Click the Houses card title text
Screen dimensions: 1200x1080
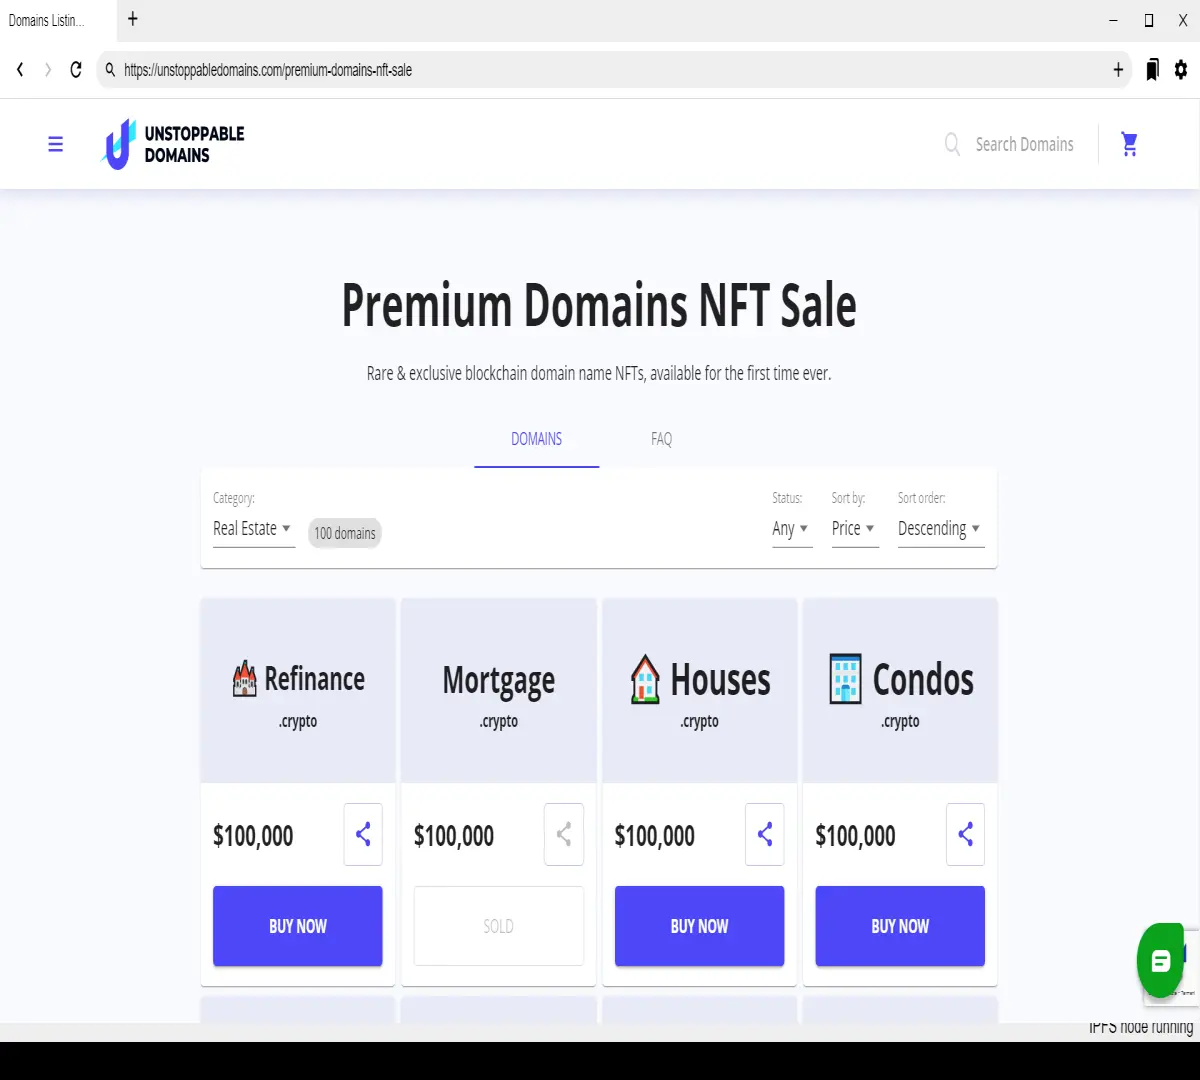click(x=720, y=680)
